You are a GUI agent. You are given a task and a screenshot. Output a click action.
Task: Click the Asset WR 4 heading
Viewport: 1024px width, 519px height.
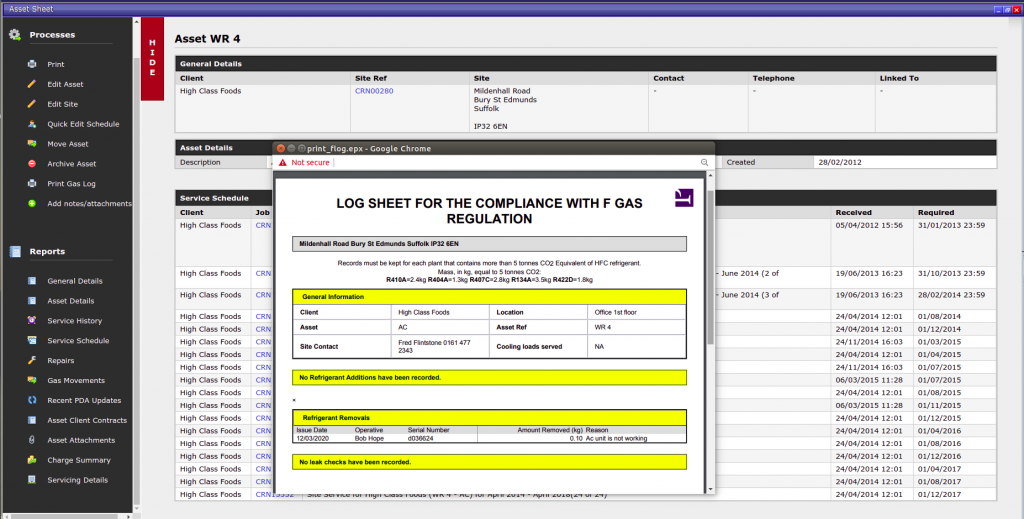click(207, 39)
